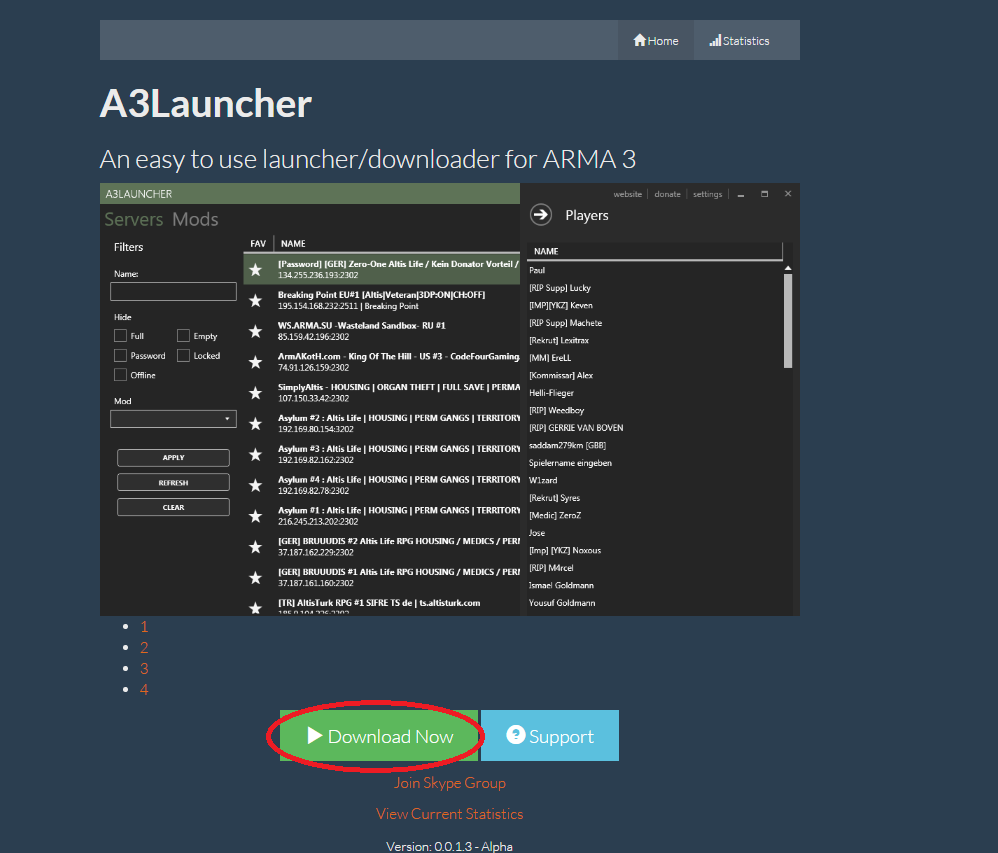Viewport: 998px width, 853px height.
Task: Select the SimplyAltis HOUSING server row
Action: click(382, 393)
